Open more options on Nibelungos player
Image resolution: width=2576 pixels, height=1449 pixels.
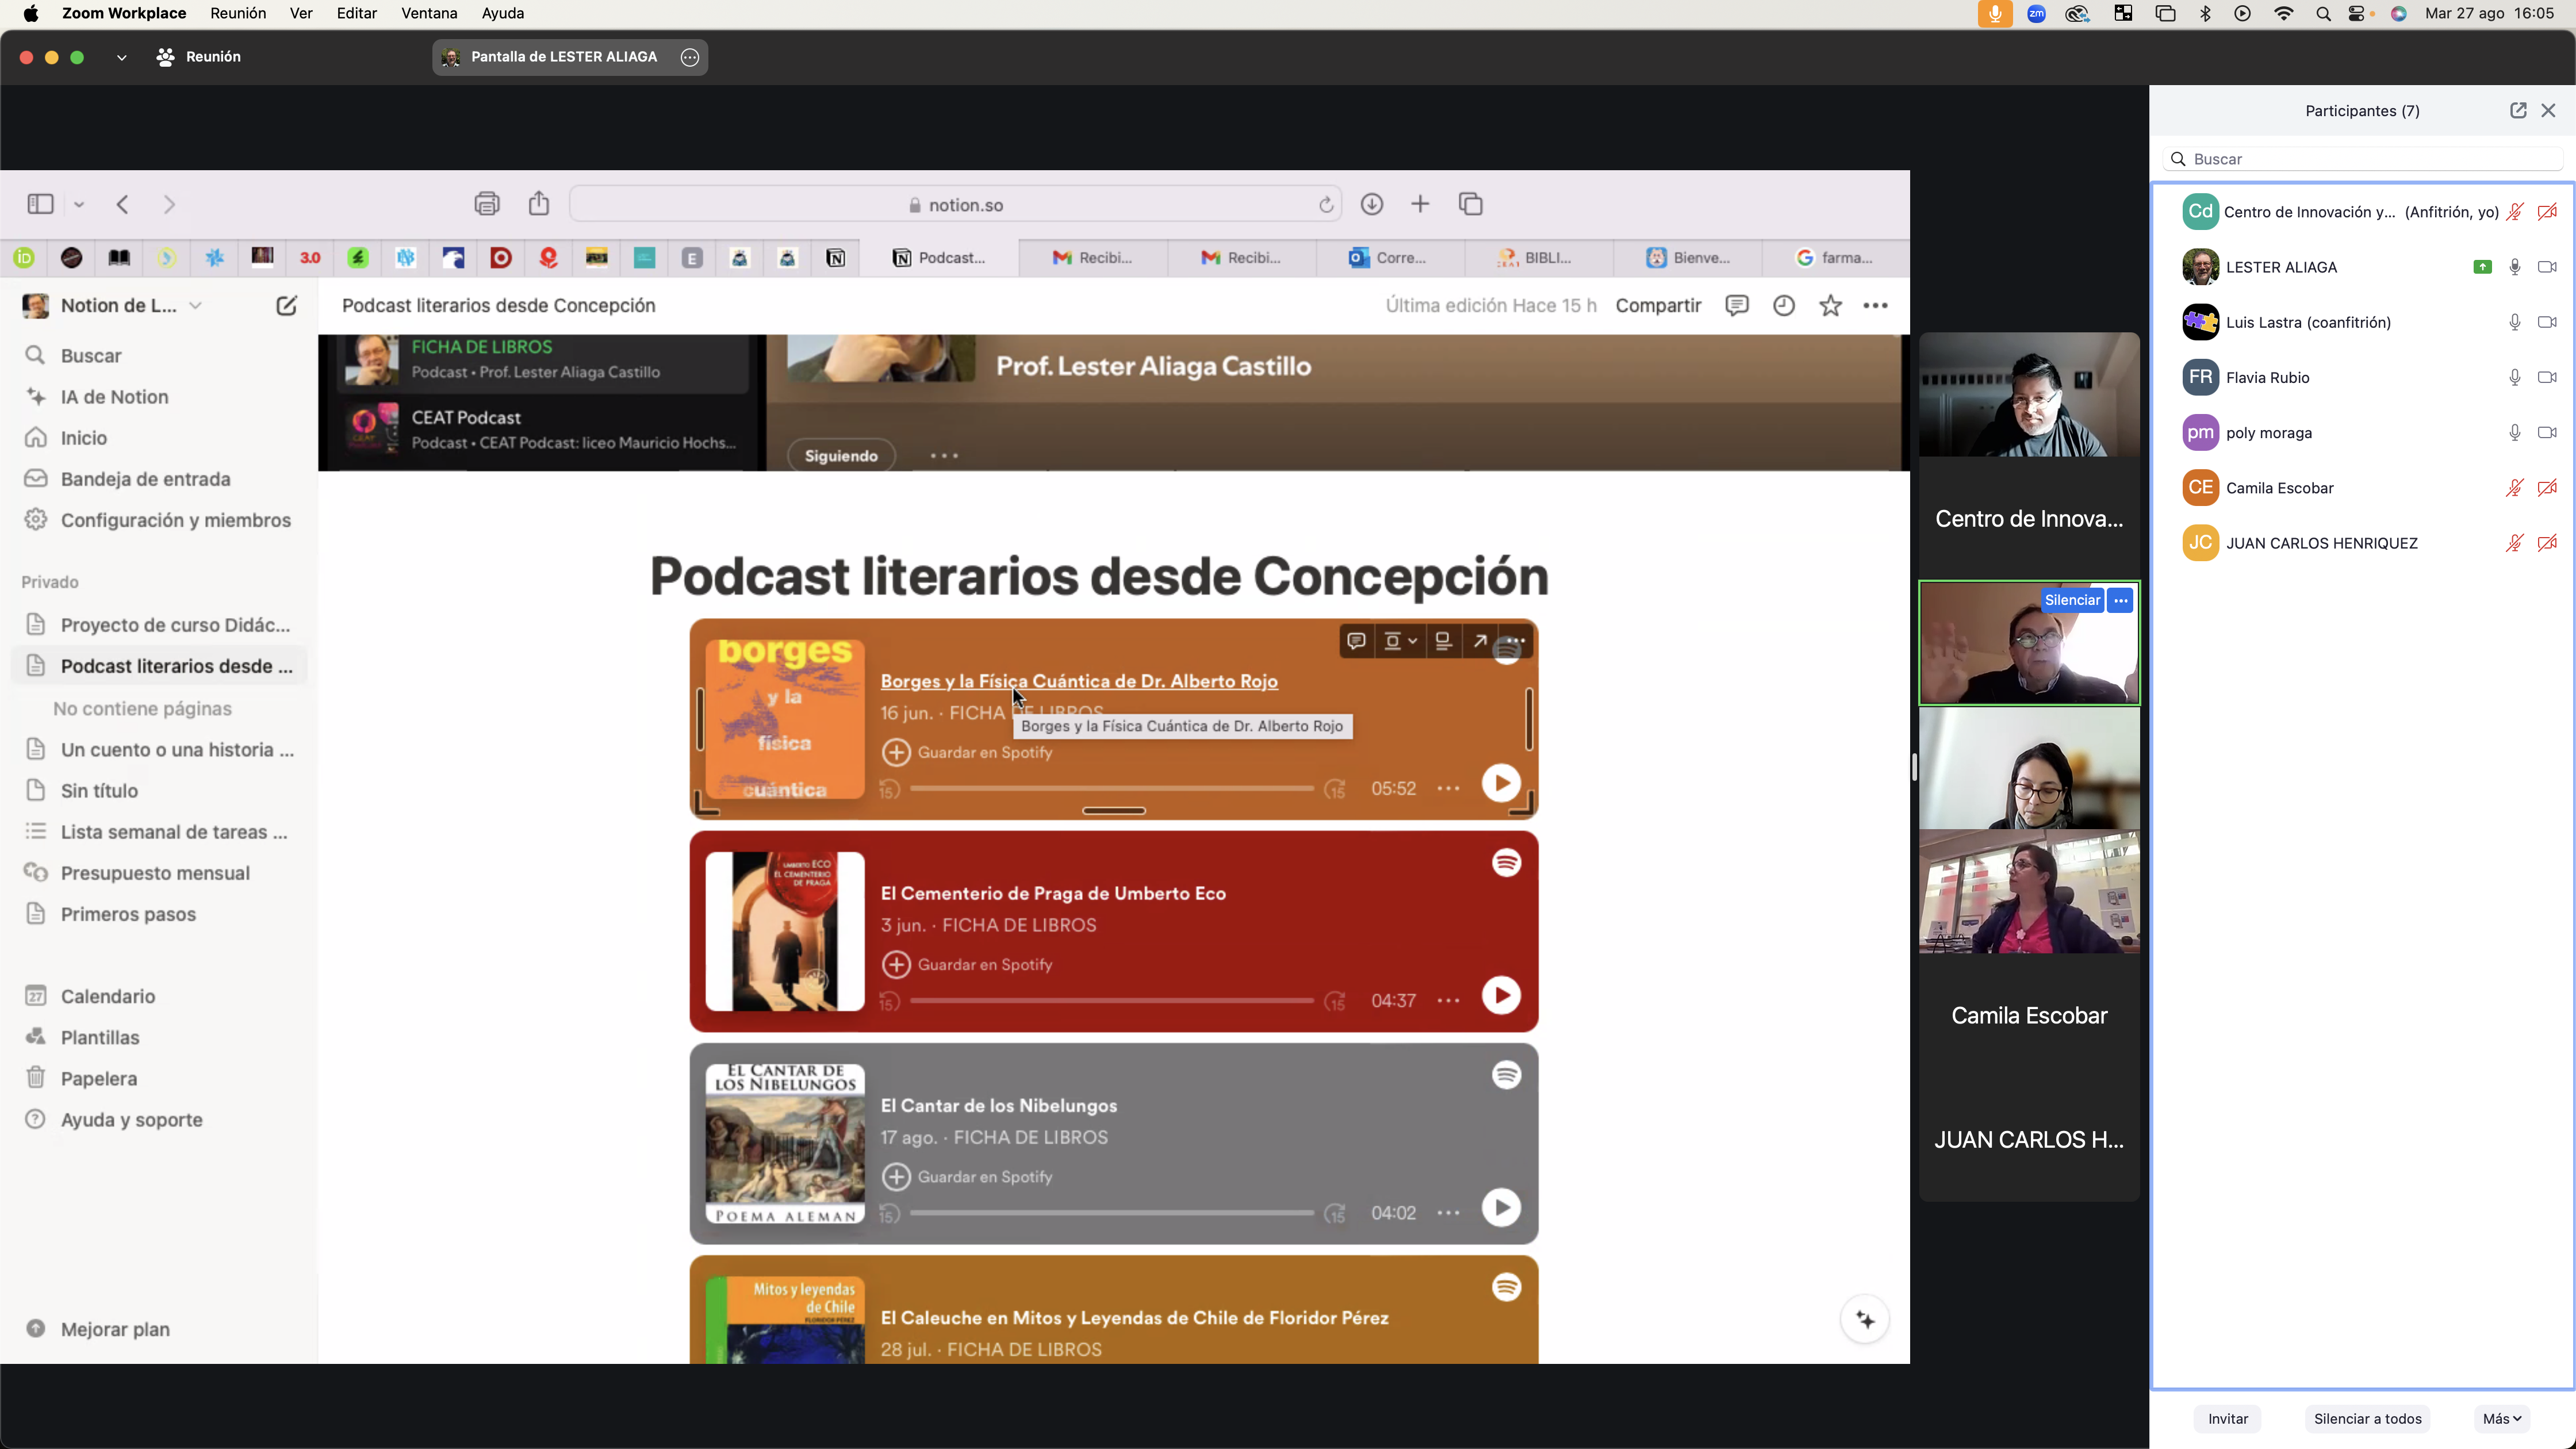pos(1448,1212)
